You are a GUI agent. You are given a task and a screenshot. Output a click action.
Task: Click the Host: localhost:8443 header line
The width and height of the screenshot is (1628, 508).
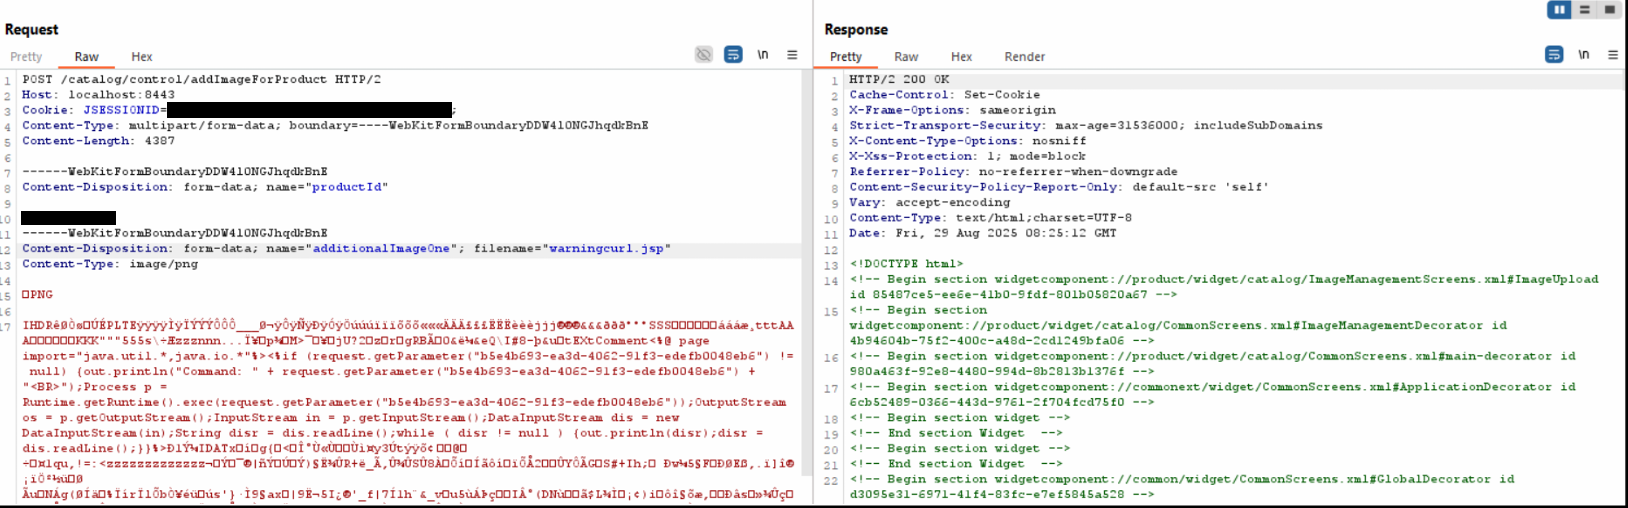click(x=98, y=95)
